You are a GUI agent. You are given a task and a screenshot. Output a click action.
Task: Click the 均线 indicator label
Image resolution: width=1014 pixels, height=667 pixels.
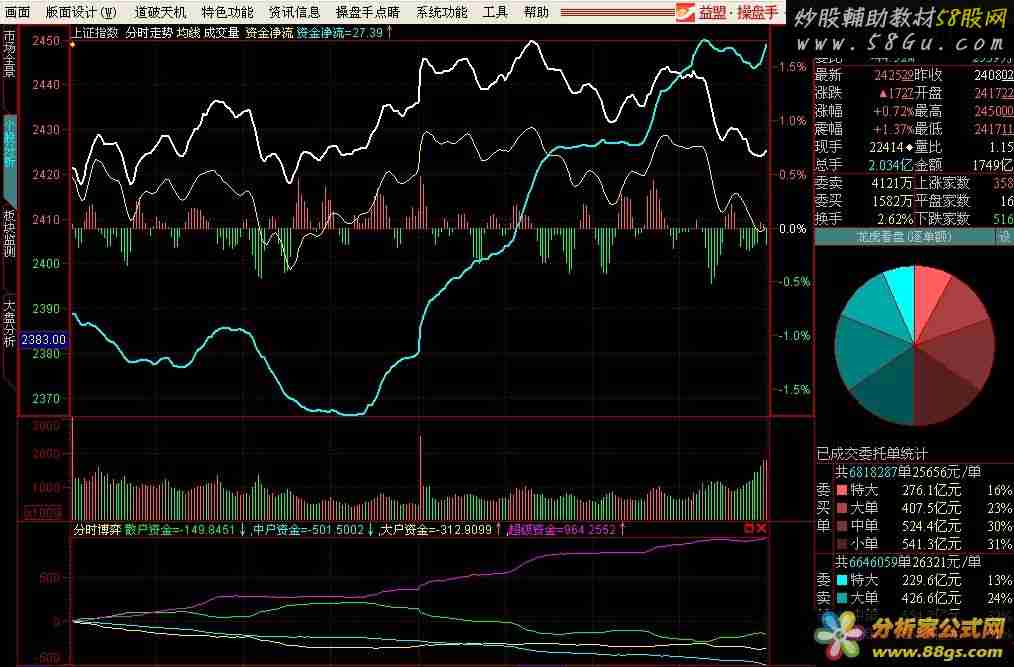pos(188,32)
